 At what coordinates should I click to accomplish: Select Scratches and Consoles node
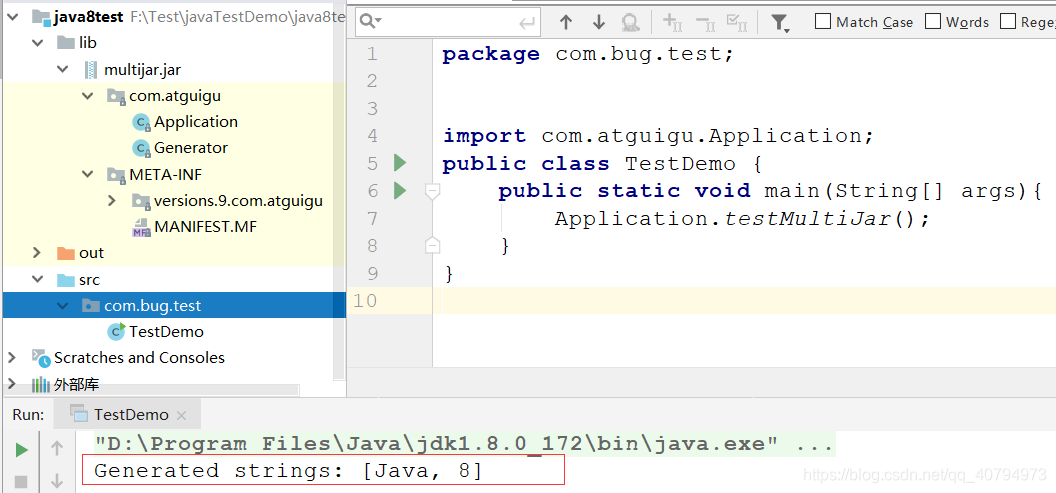(x=139, y=358)
